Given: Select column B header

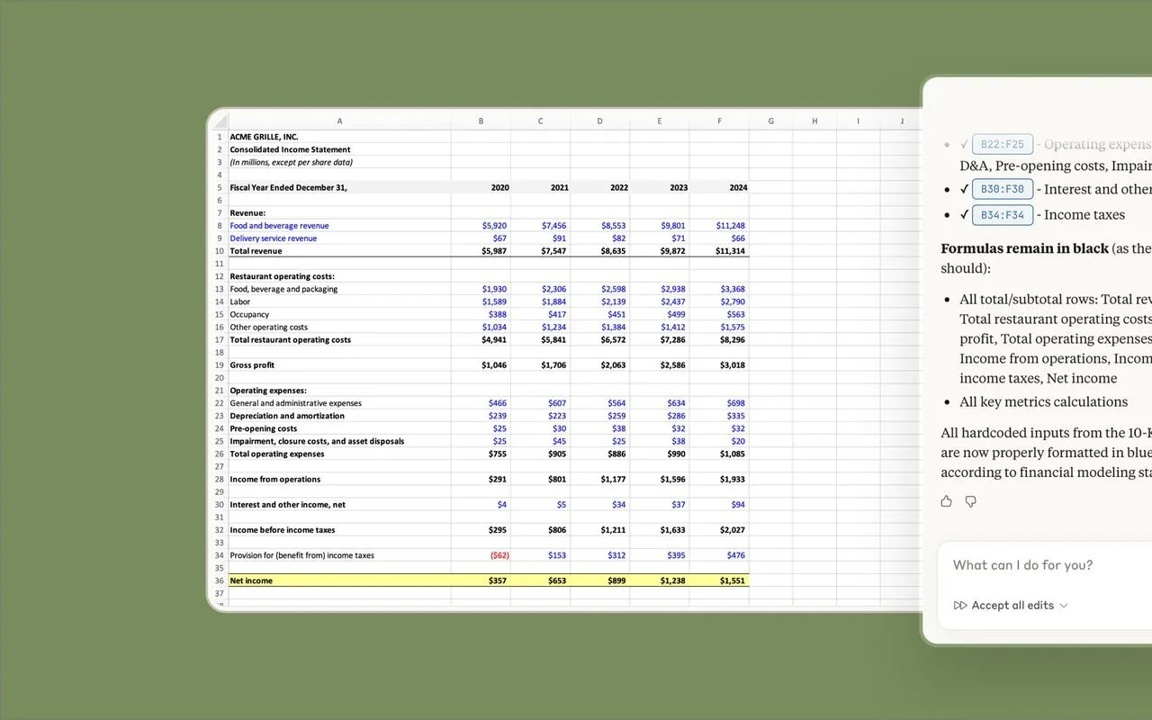Looking at the screenshot, I should pyautogui.click(x=481, y=121).
